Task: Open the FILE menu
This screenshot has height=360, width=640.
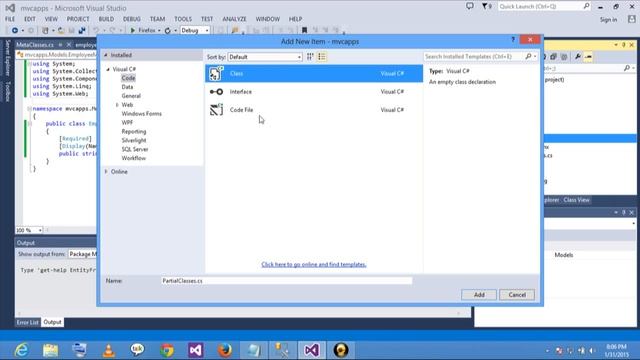Action: coord(10,19)
